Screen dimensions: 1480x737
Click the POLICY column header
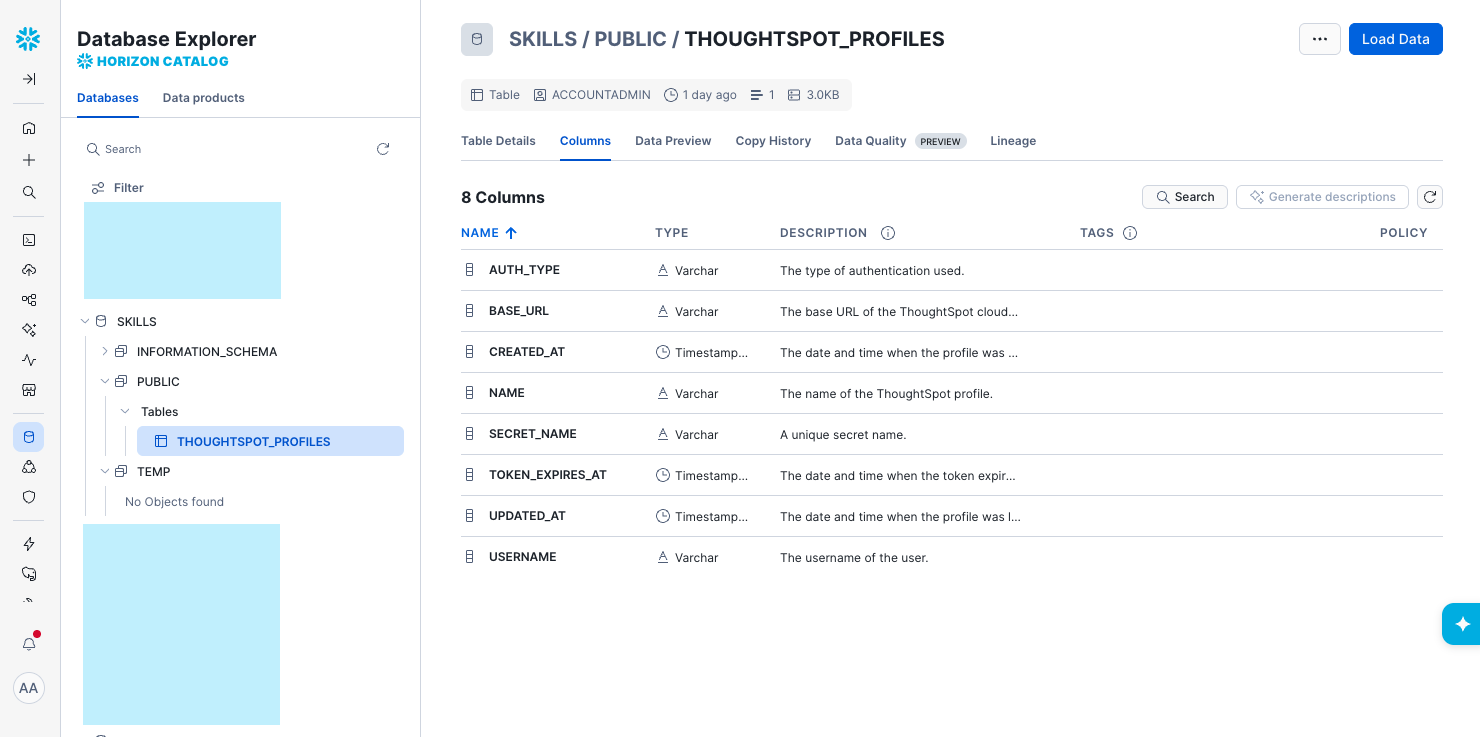coord(1404,233)
